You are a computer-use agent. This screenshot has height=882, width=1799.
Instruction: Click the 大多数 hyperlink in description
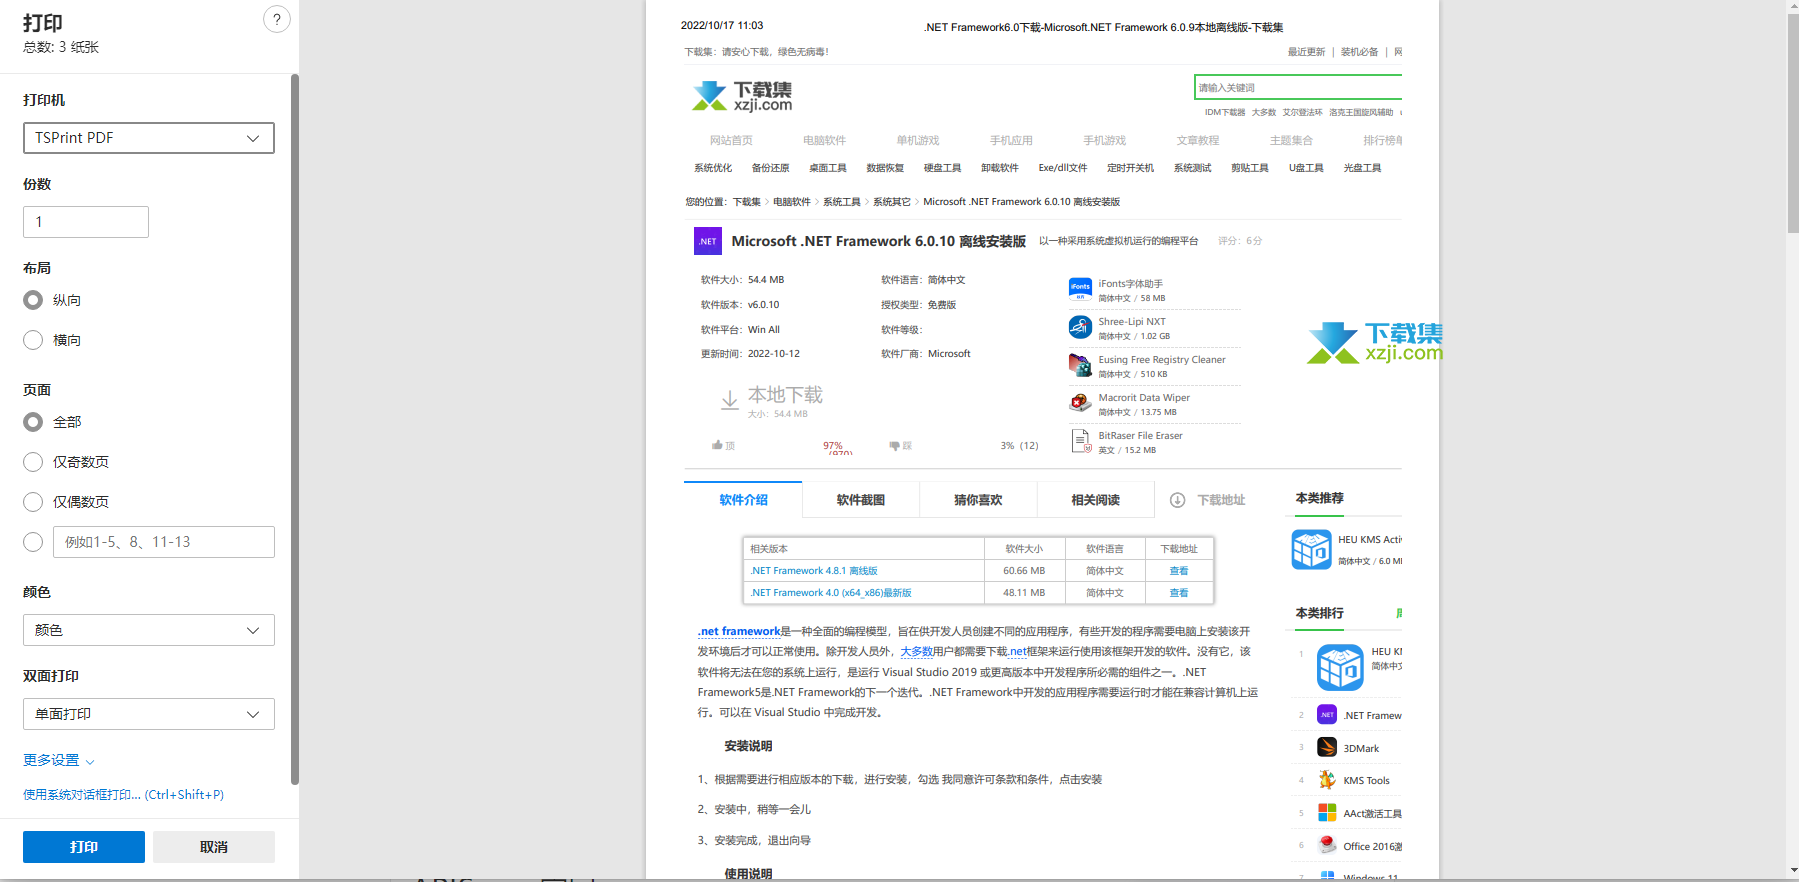(916, 651)
